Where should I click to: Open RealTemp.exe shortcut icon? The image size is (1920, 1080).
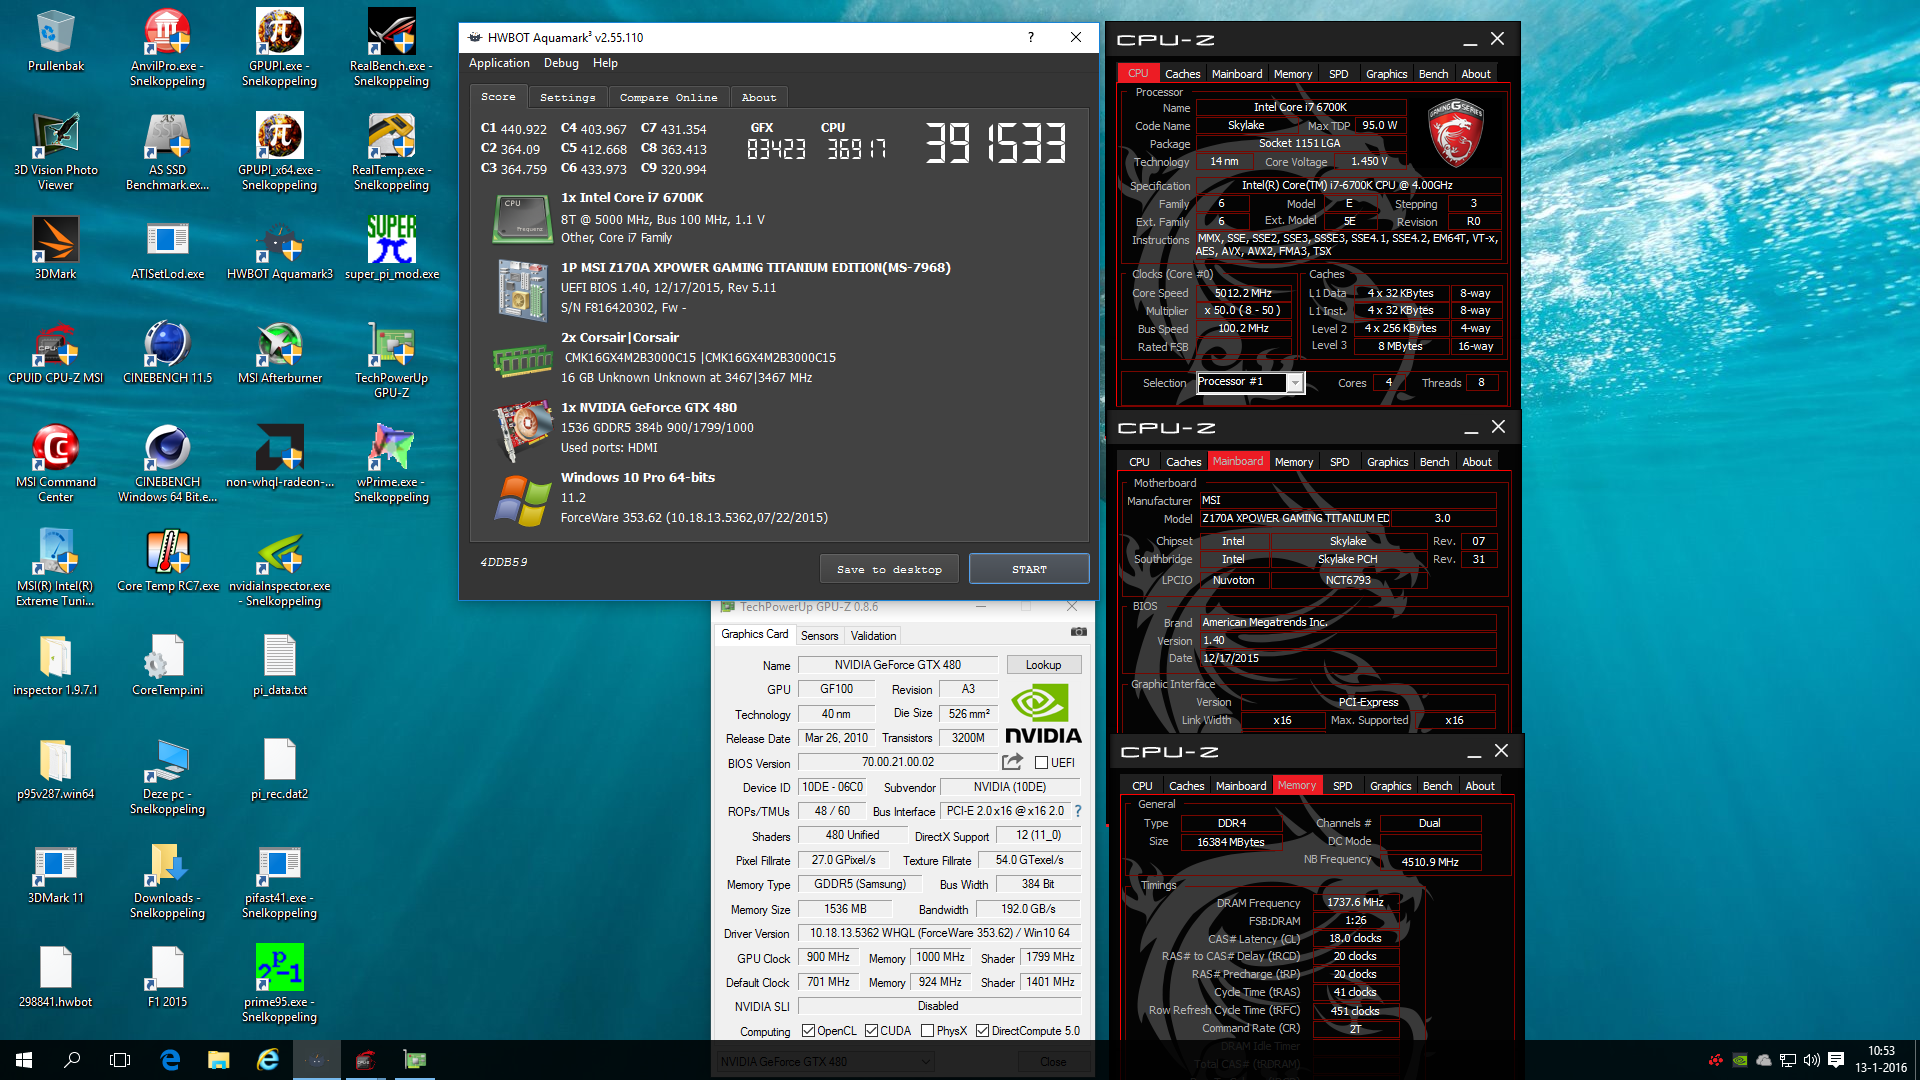(391, 152)
